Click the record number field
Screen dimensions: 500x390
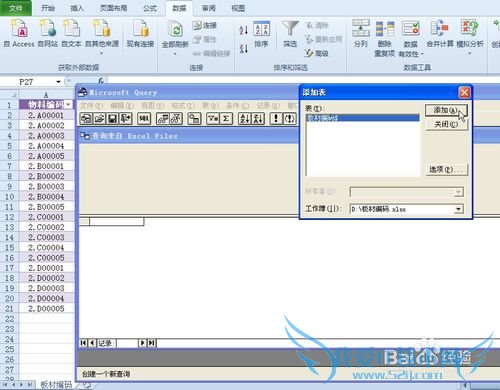pos(127,343)
